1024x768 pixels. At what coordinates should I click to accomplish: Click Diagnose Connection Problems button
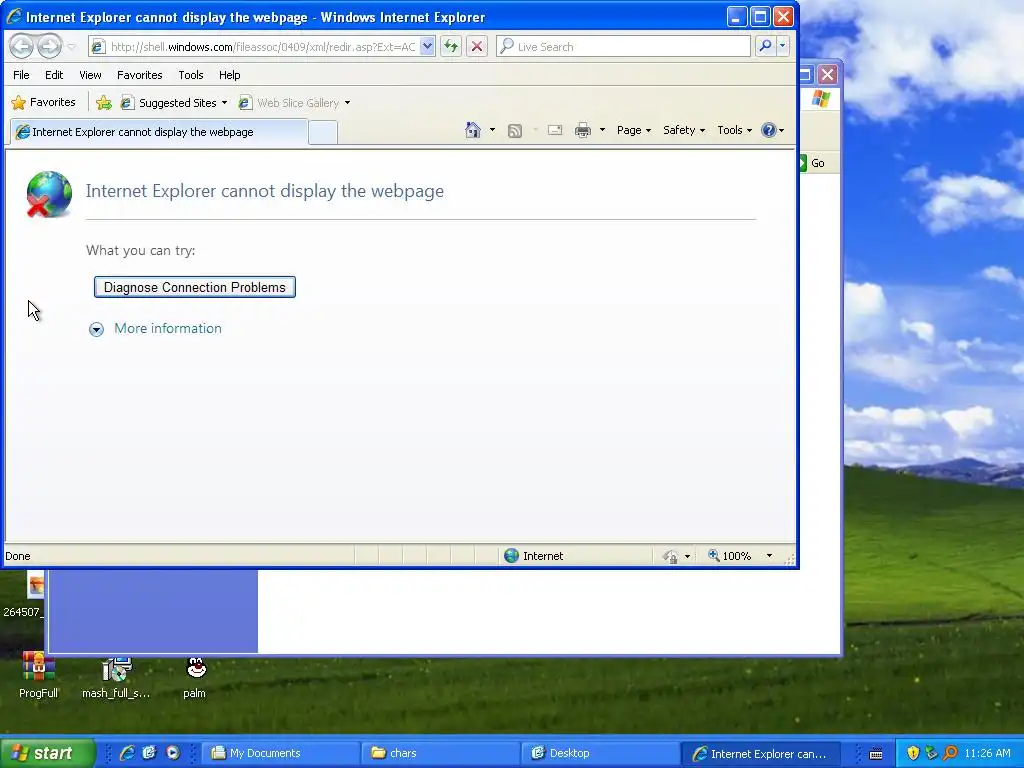click(195, 287)
